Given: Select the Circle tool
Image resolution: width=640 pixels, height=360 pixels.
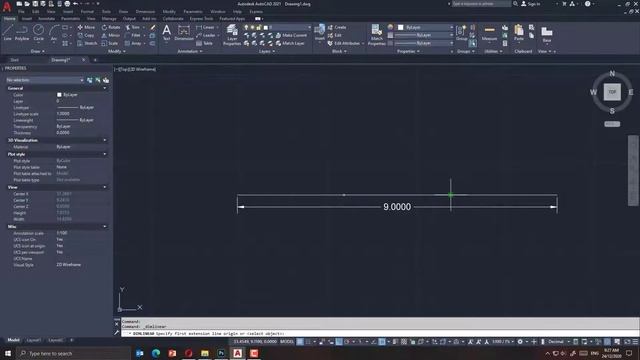Looking at the screenshot, I should point(38,32).
